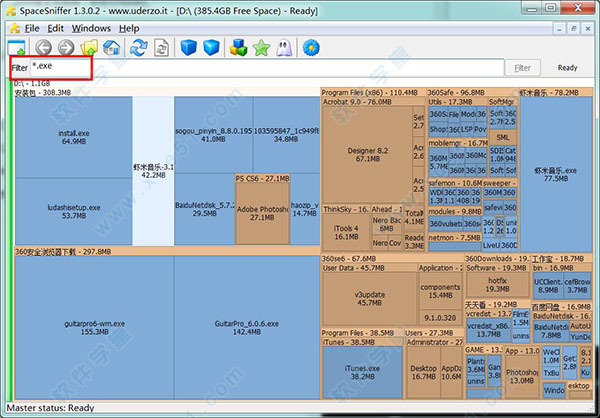Perform new master scan blue arrows icon
This screenshot has width=600, height=418.
tap(139, 48)
